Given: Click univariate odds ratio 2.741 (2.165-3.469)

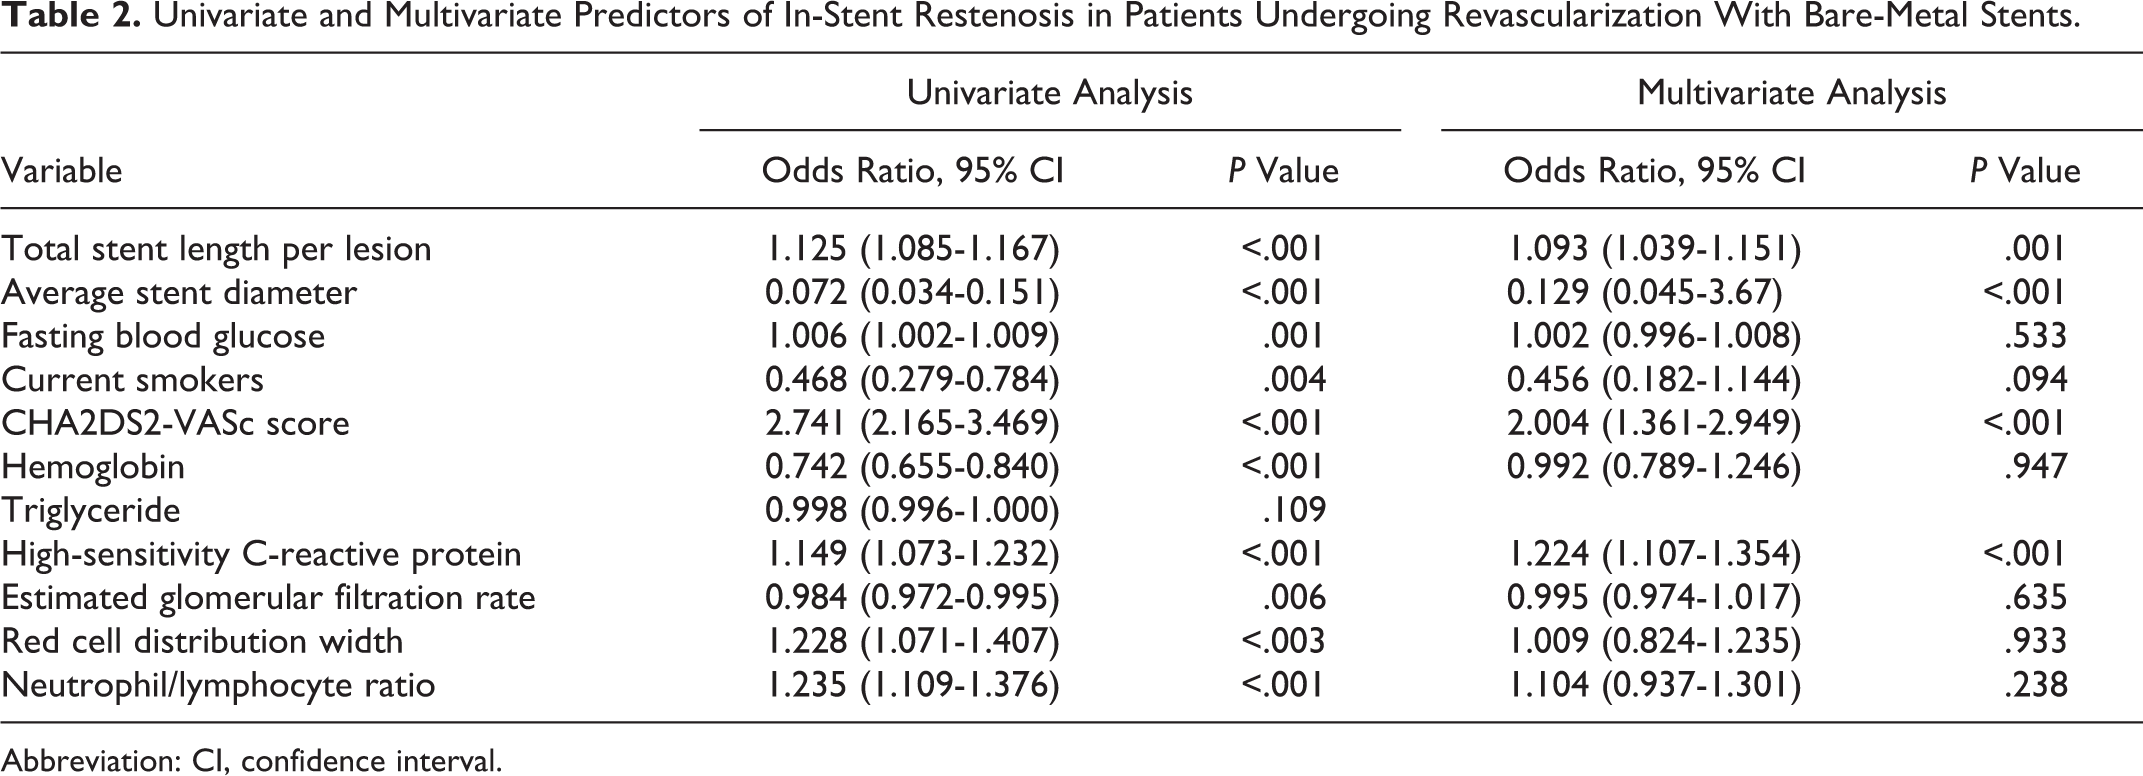Looking at the screenshot, I should coord(912,423).
